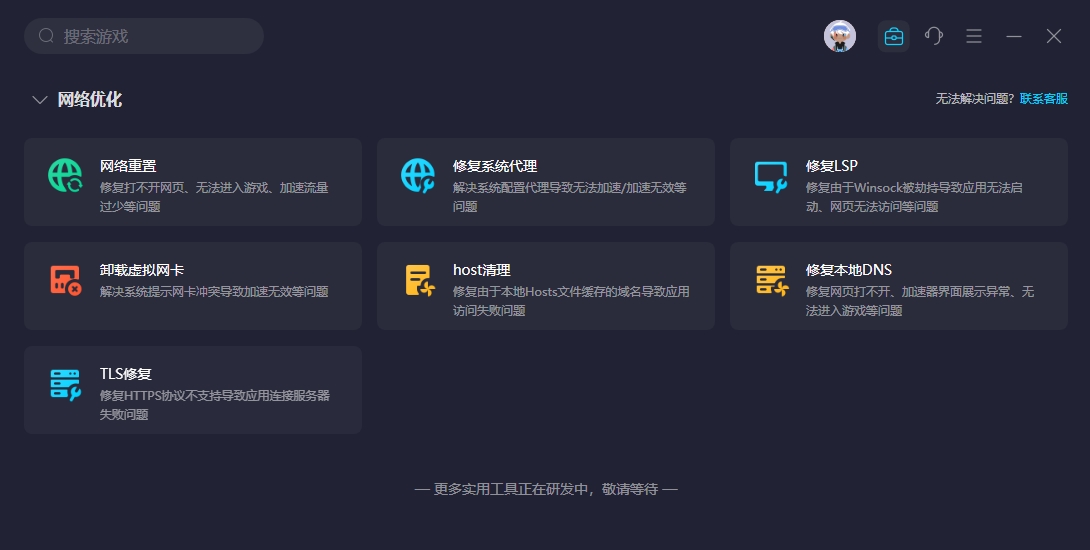The image size is (1090, 550).
Task: Select the 网络重置 card title
Action: point(128,166)
